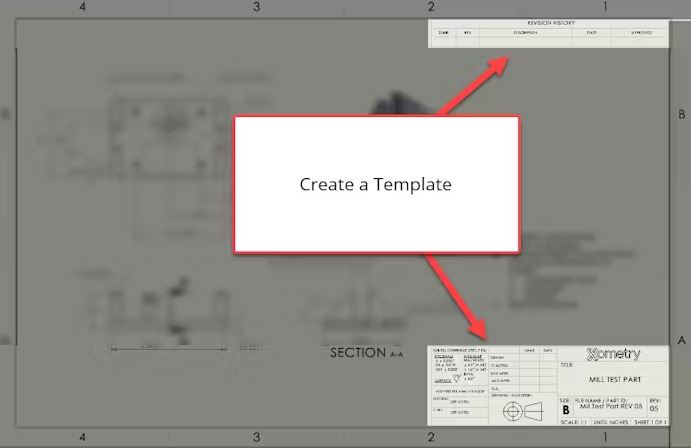Screen dimensions: 691x448
Task: Click the Xometry logo in title block
Action: [613, 353]
